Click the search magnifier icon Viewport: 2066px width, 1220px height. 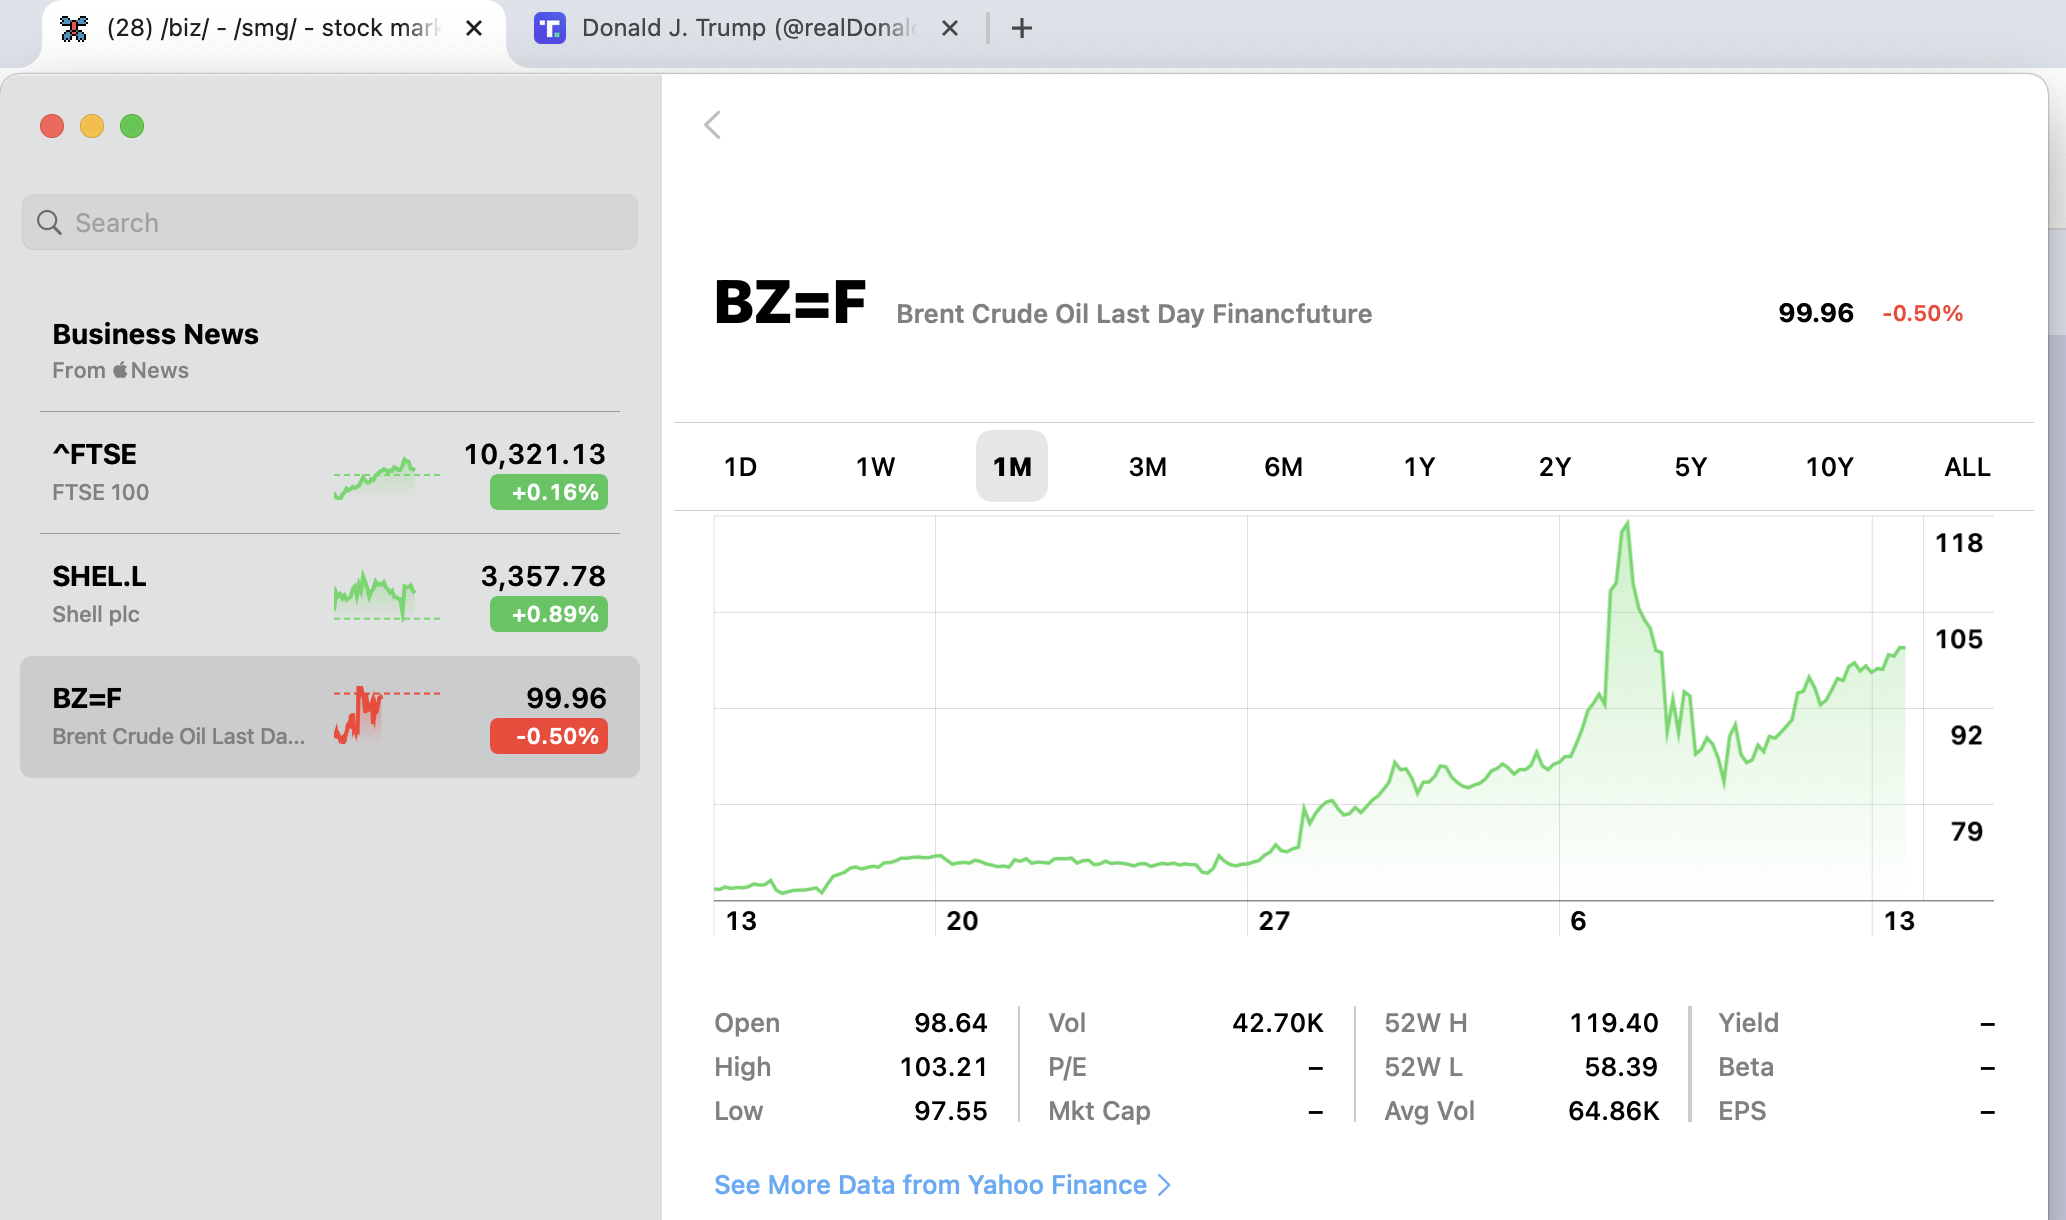click(x=49, y=222)
